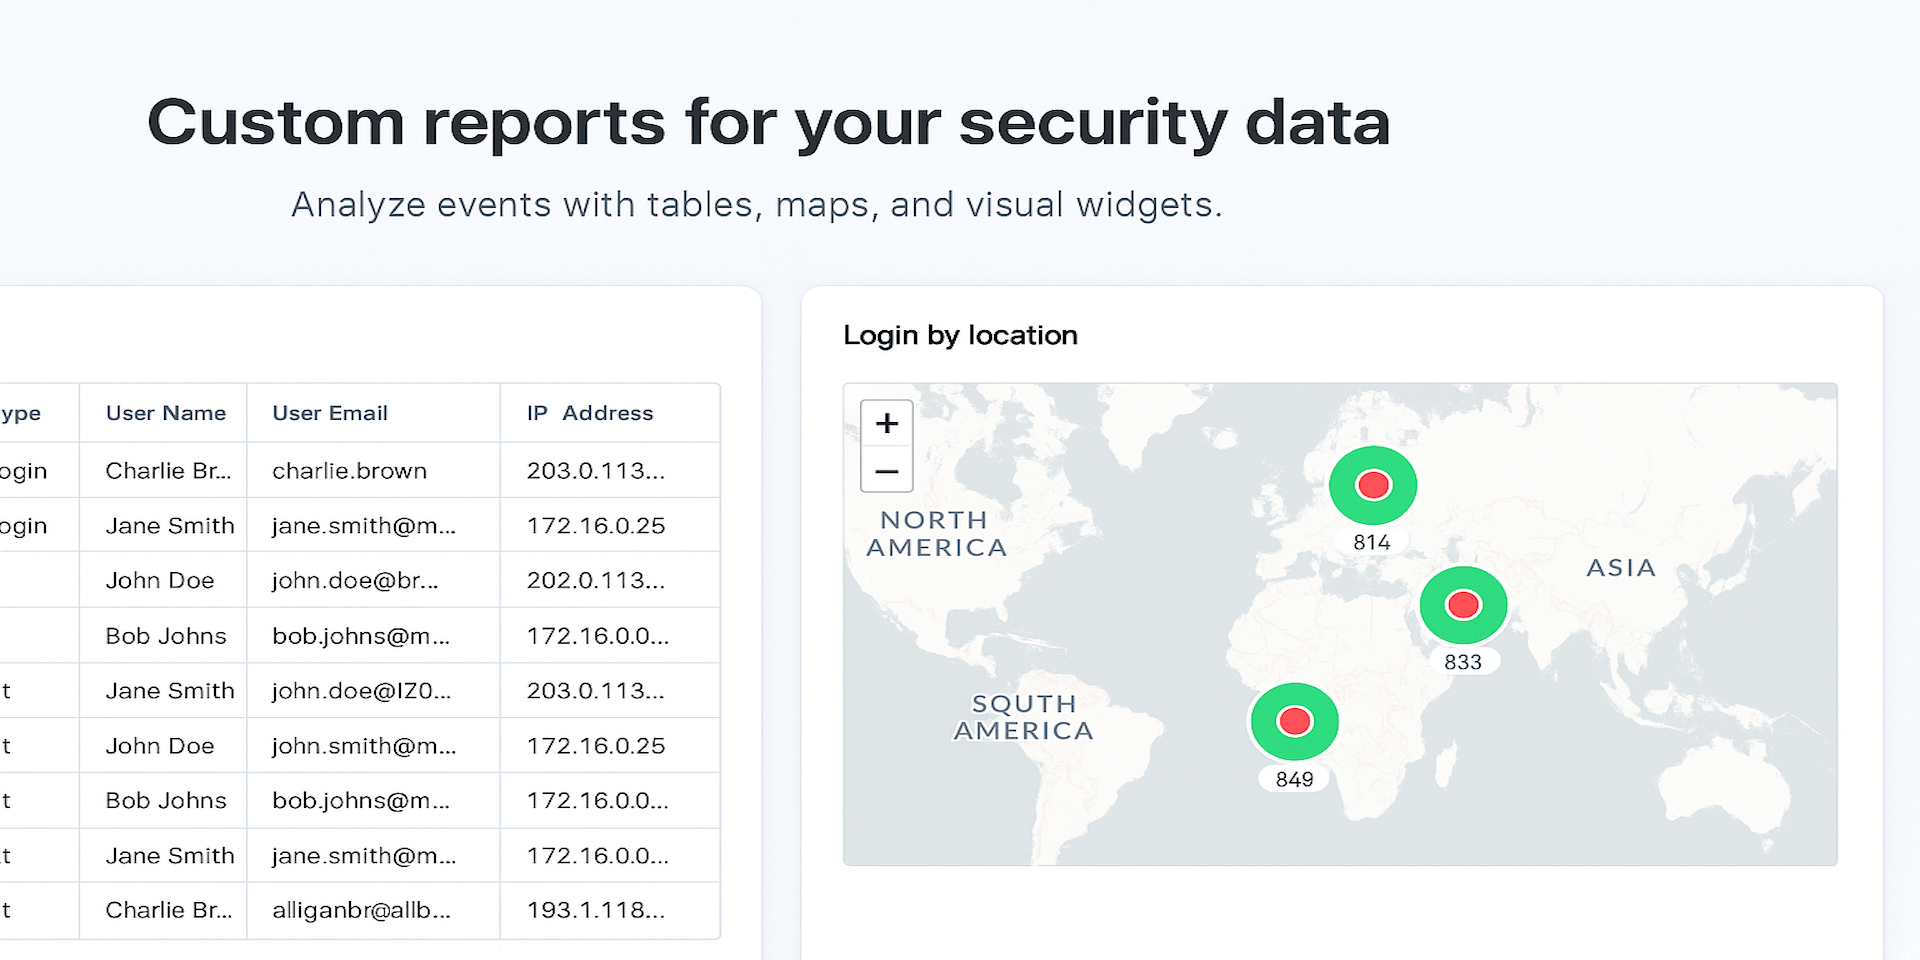
Task: Zoom in on the login map
Action: click(886, 424)
